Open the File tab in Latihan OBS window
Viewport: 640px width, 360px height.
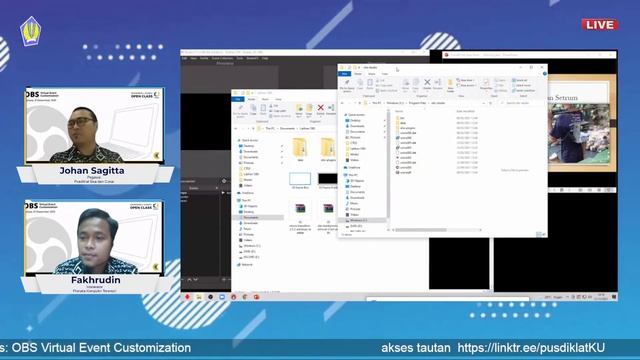238,99
